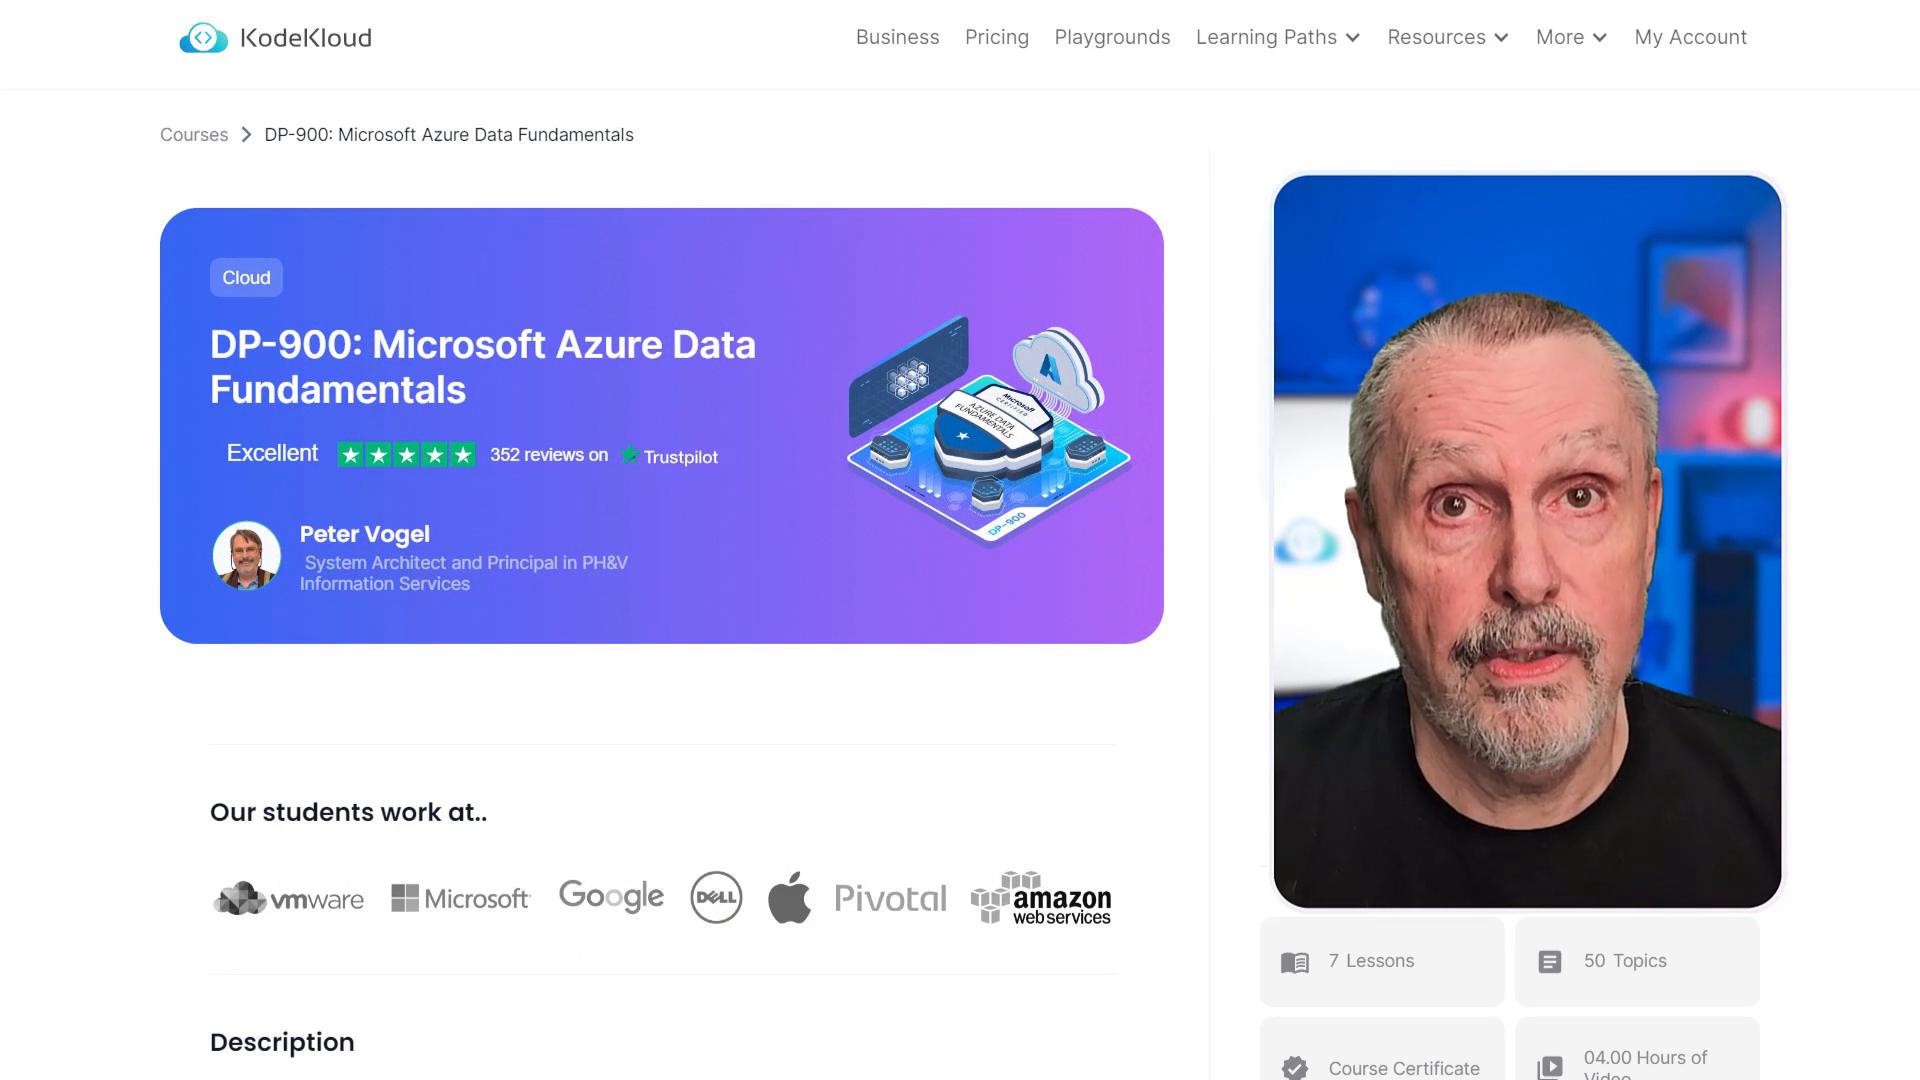
Task: Click the five-star Trustpilot rating
Action: pyautogui.click(x=406, y=455)
